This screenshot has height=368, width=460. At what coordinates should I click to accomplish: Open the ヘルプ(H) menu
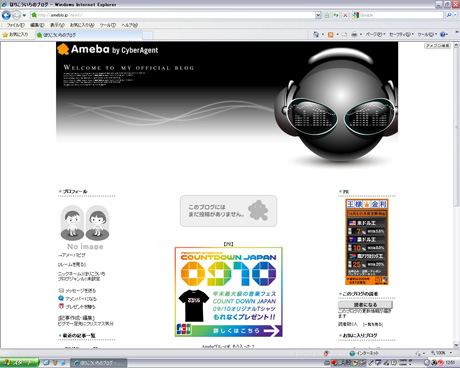pos(129,25)
